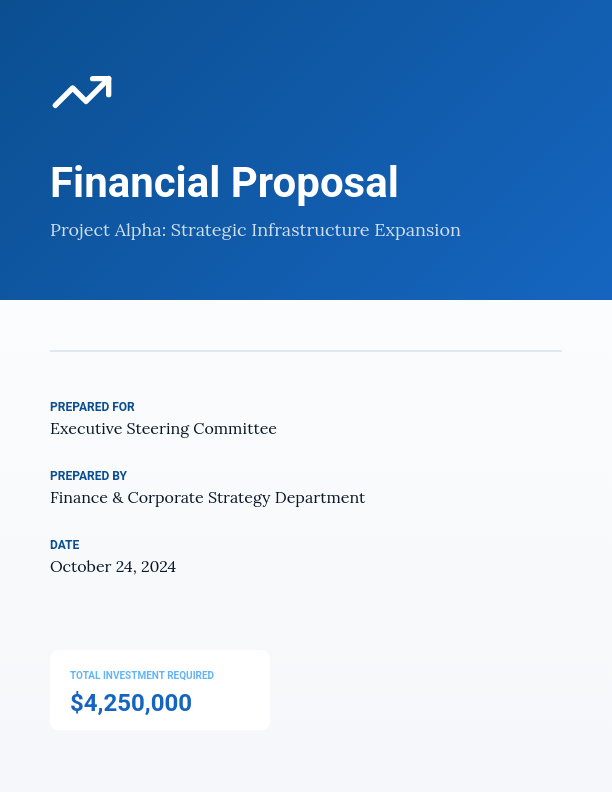This screenshot has width=612, height=792.
Task: Select the "October 24, 2024" date
Action: coord(113,567)
